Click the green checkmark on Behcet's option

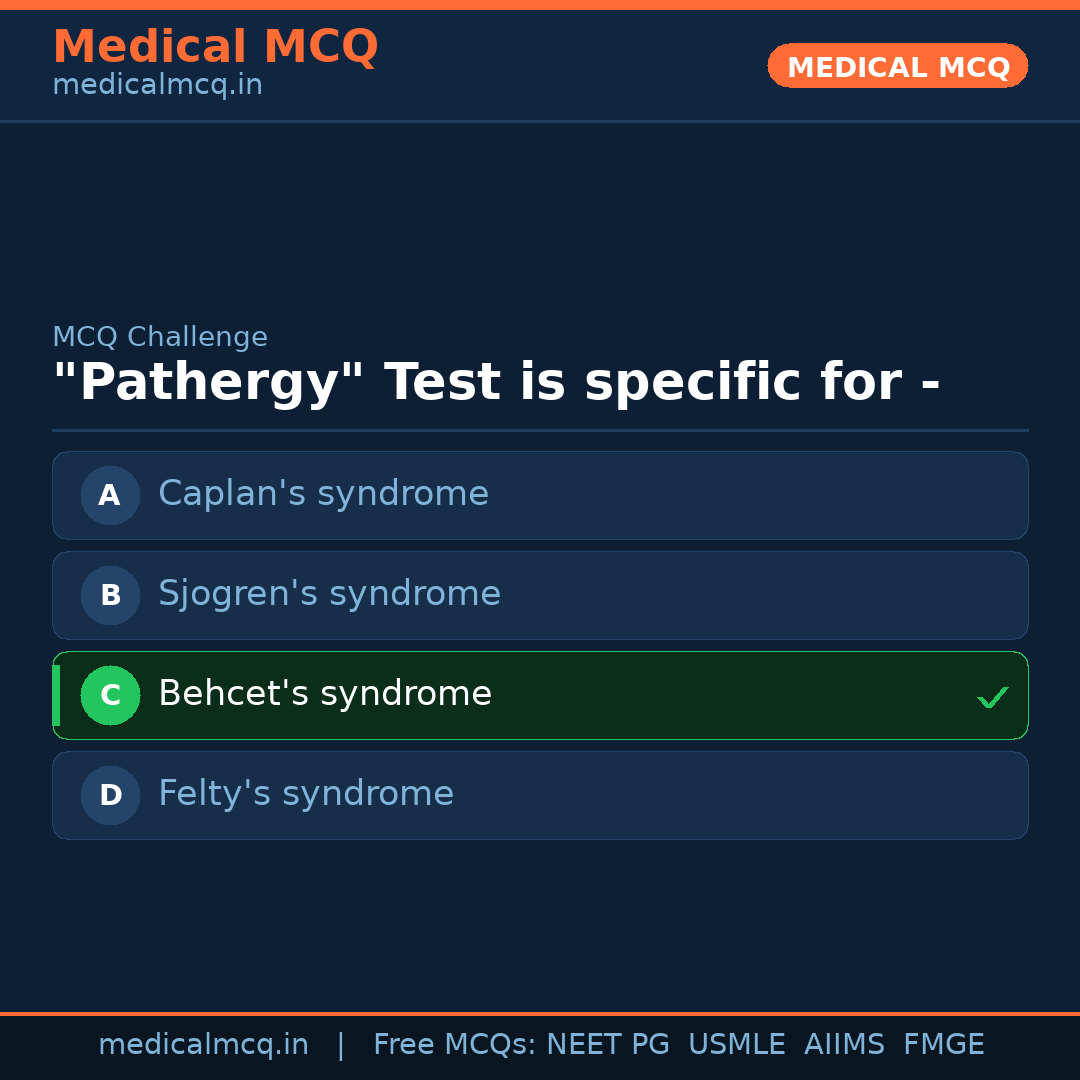992,697
